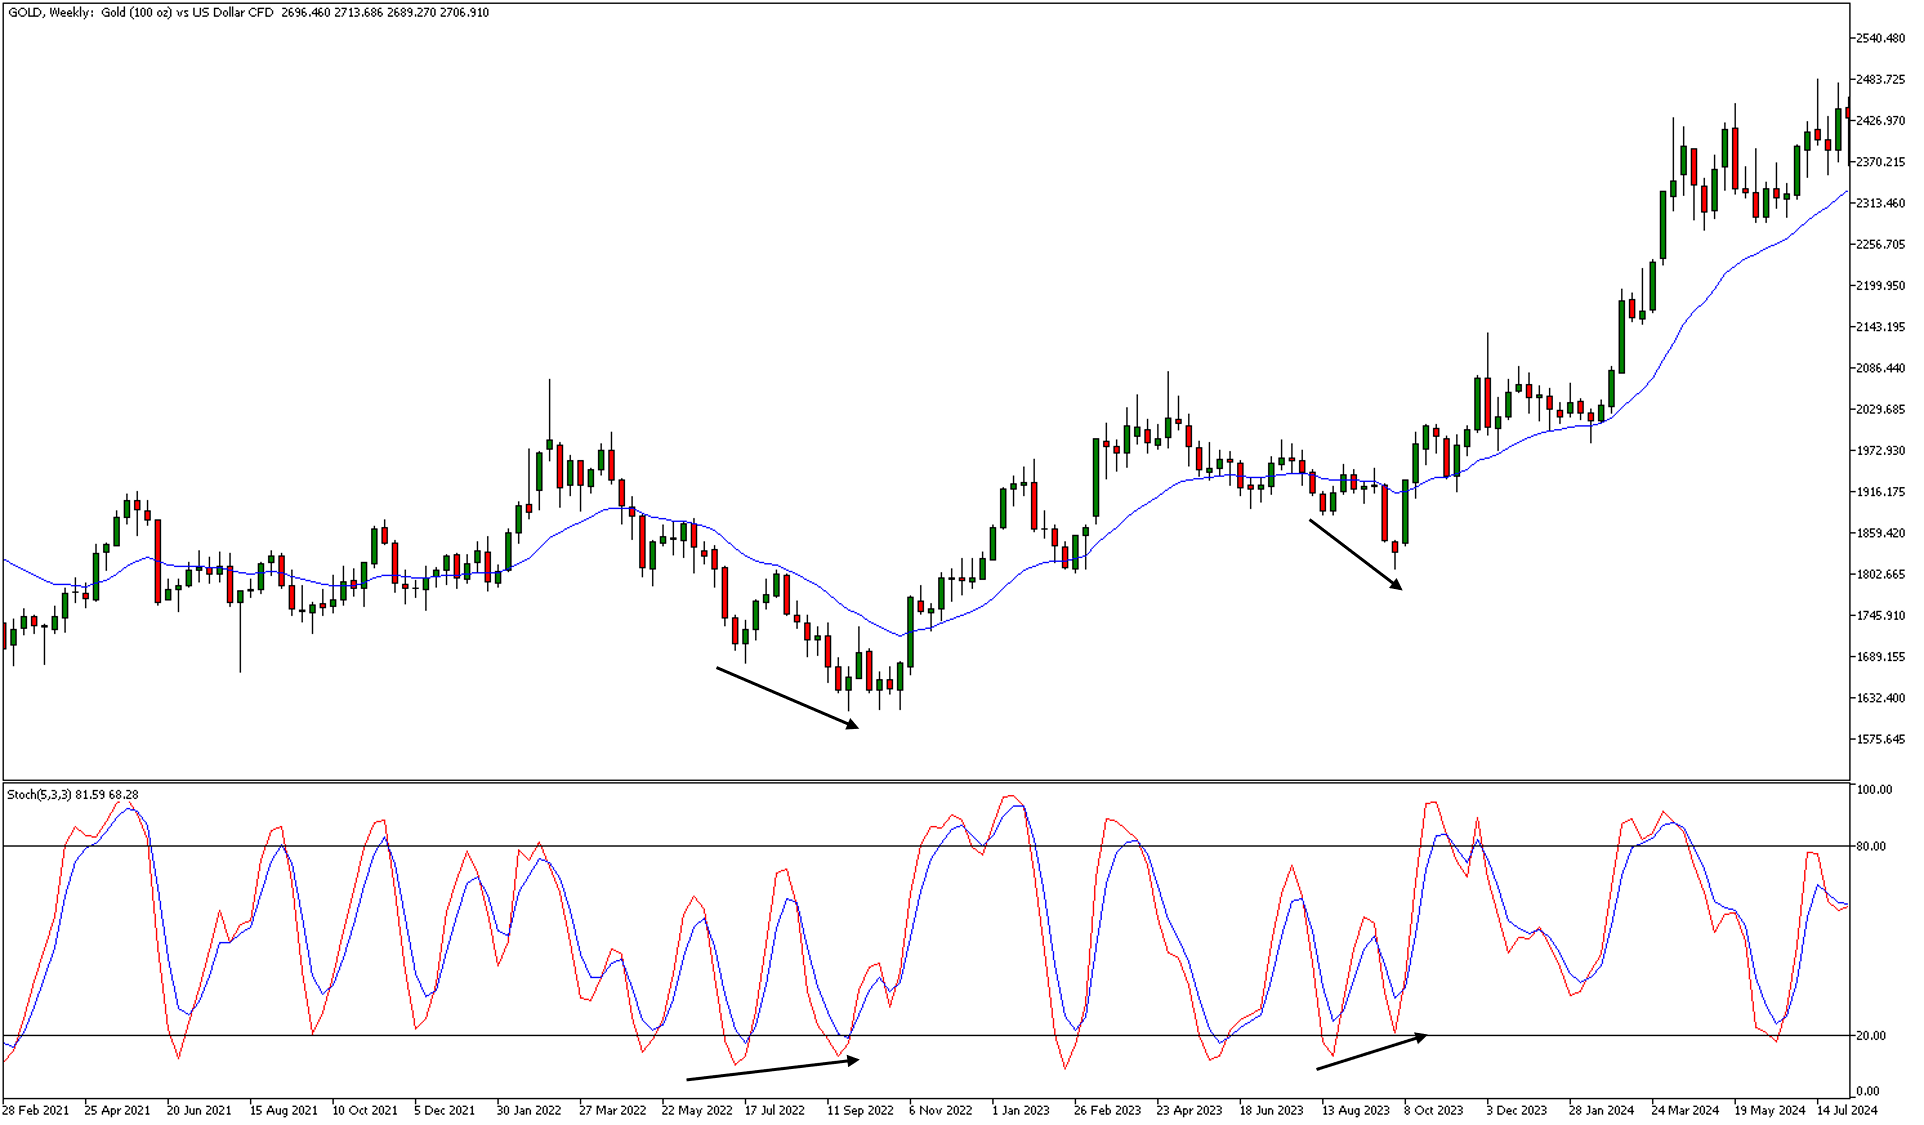The width and height of the screenshot is (1924, 1125).
Task: Pick the 1632.400 price axis label
Action: click(1880, 698)
